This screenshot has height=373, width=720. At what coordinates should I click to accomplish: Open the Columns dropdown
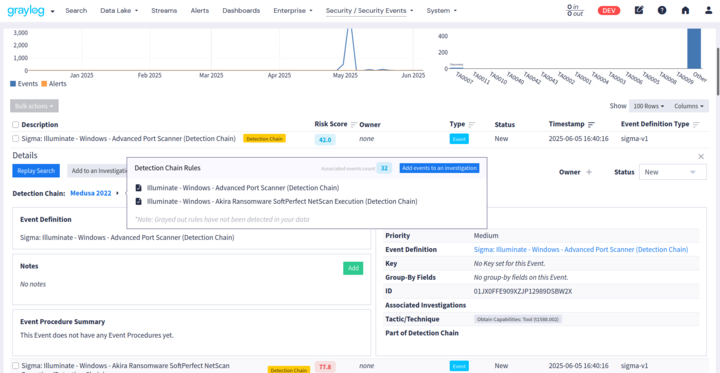click(x=688, y=106)
